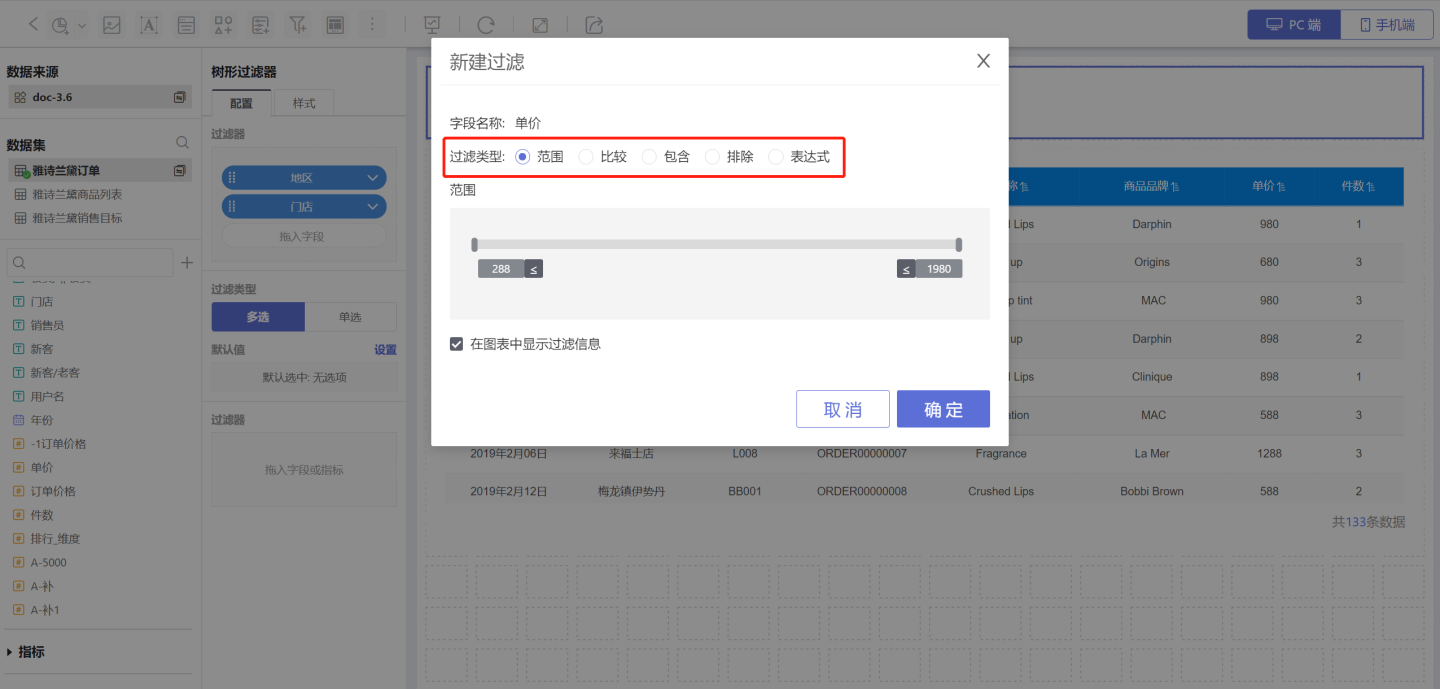This screenshot has width=1440, height=689.
Task: Click the refresh icon in toolbar
Action: (486, 25)
